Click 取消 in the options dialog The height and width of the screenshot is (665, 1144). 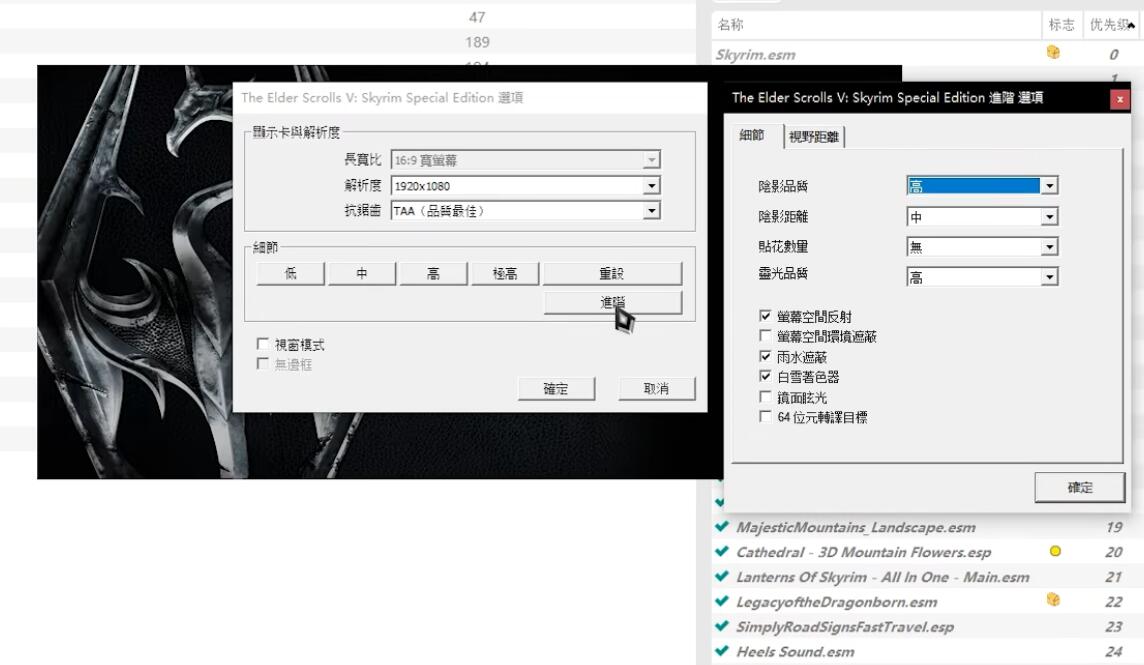[x=657, y=388]
